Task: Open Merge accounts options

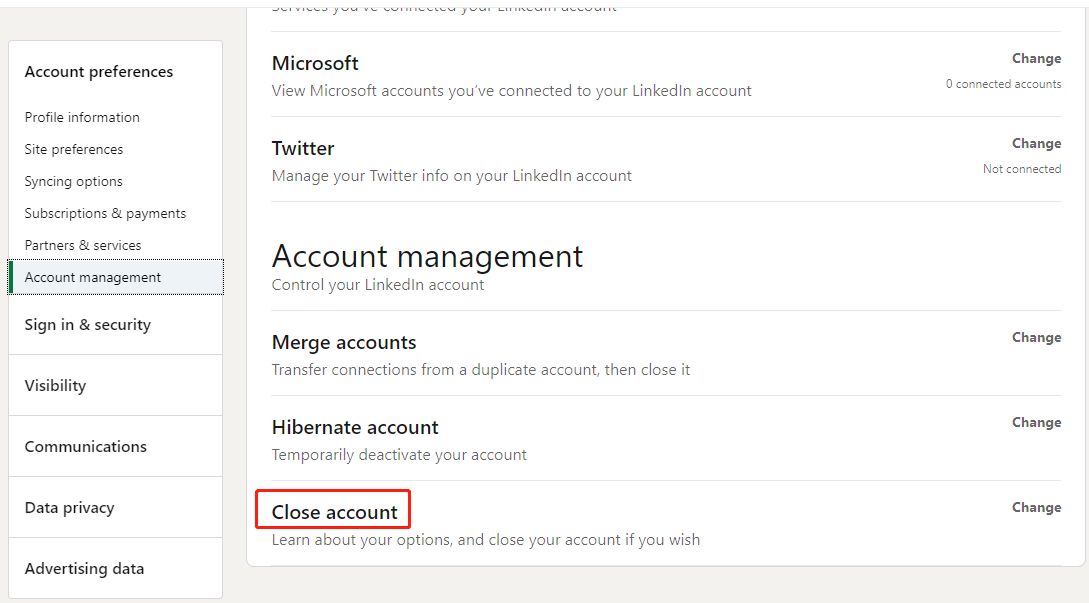Action: pyautogui.click(x=1036, y=337)
